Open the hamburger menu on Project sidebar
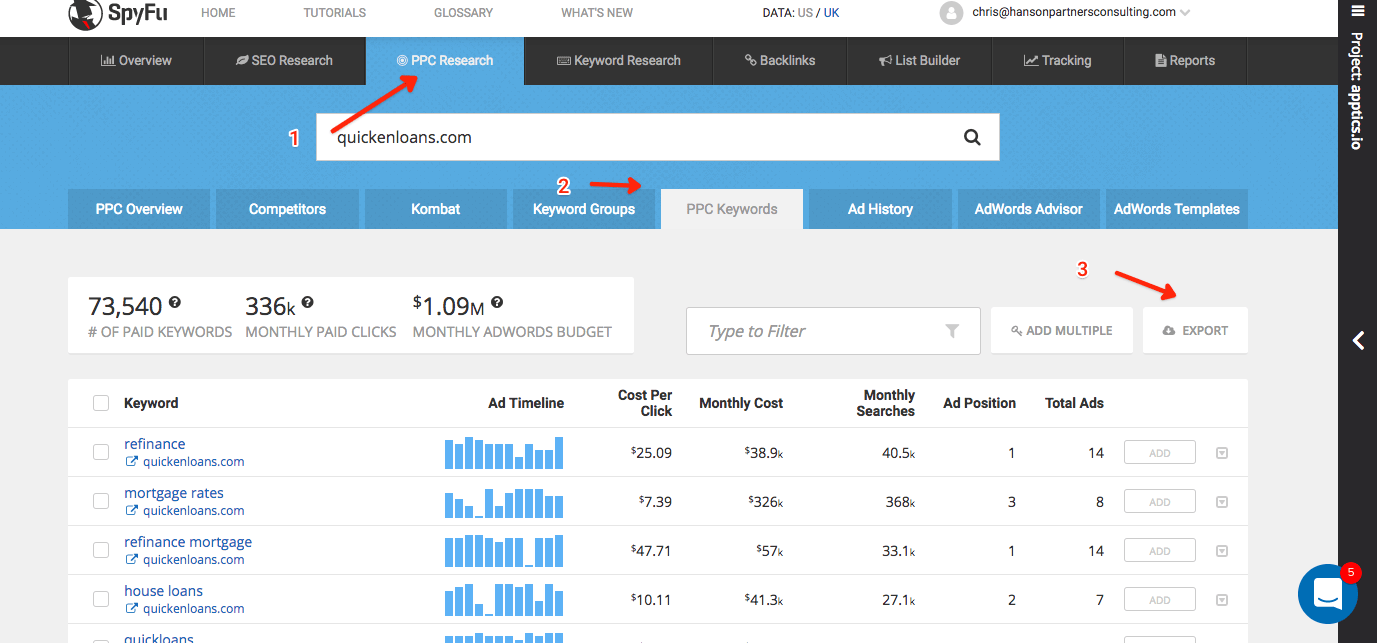 (1358, 11)
